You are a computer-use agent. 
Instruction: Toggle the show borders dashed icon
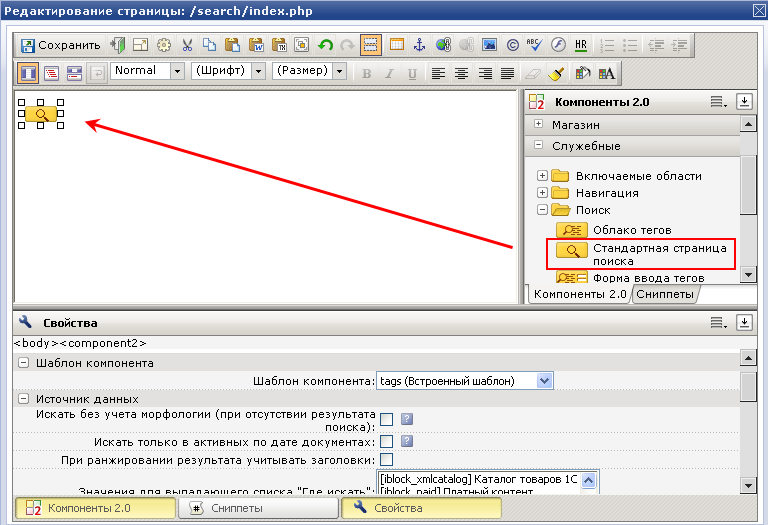371,45
